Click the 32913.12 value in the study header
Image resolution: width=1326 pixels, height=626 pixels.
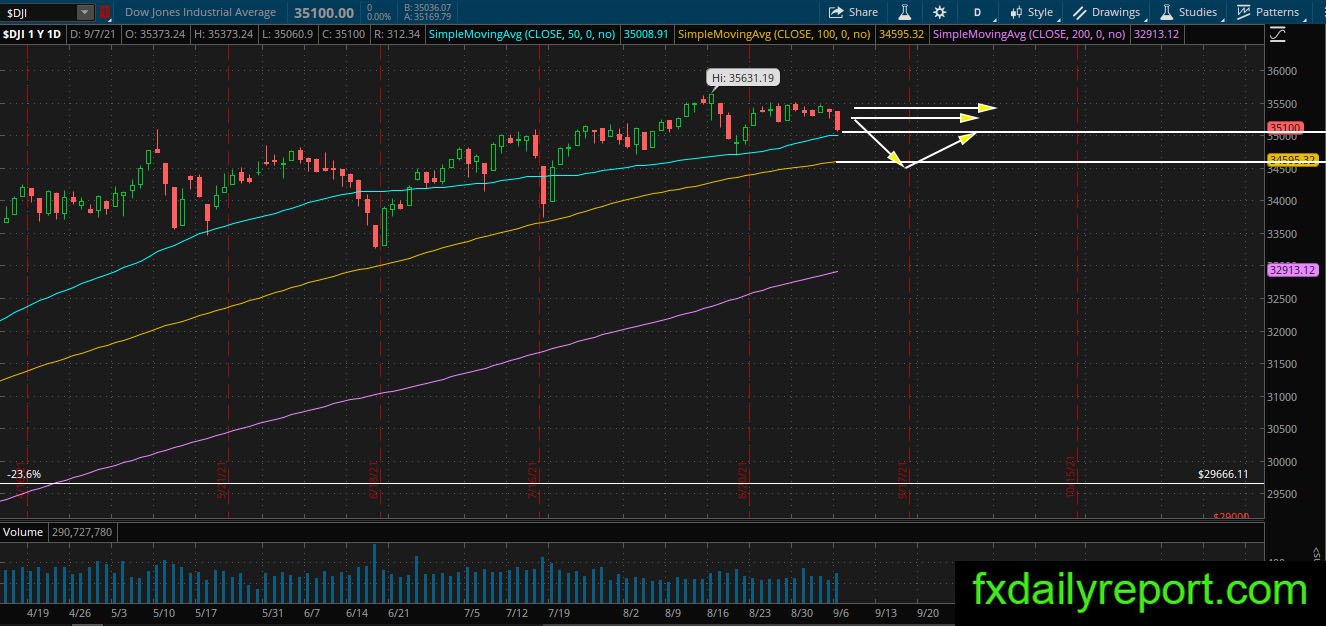tap(1158, 34)
